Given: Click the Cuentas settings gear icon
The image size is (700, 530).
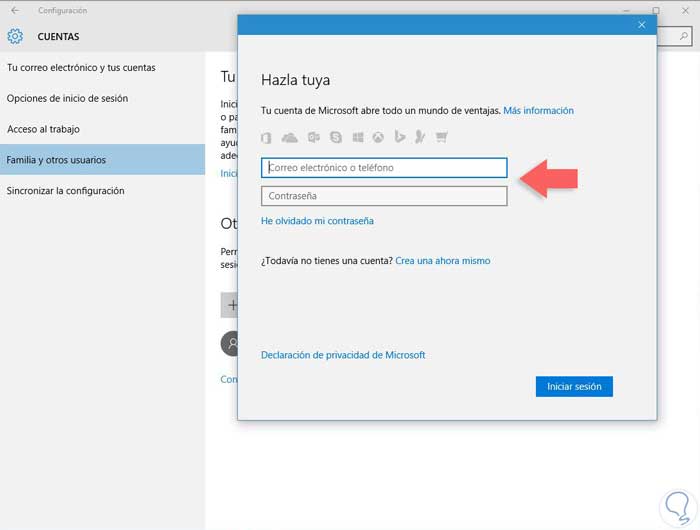Looking at the screenshot, I should [15, 36].
